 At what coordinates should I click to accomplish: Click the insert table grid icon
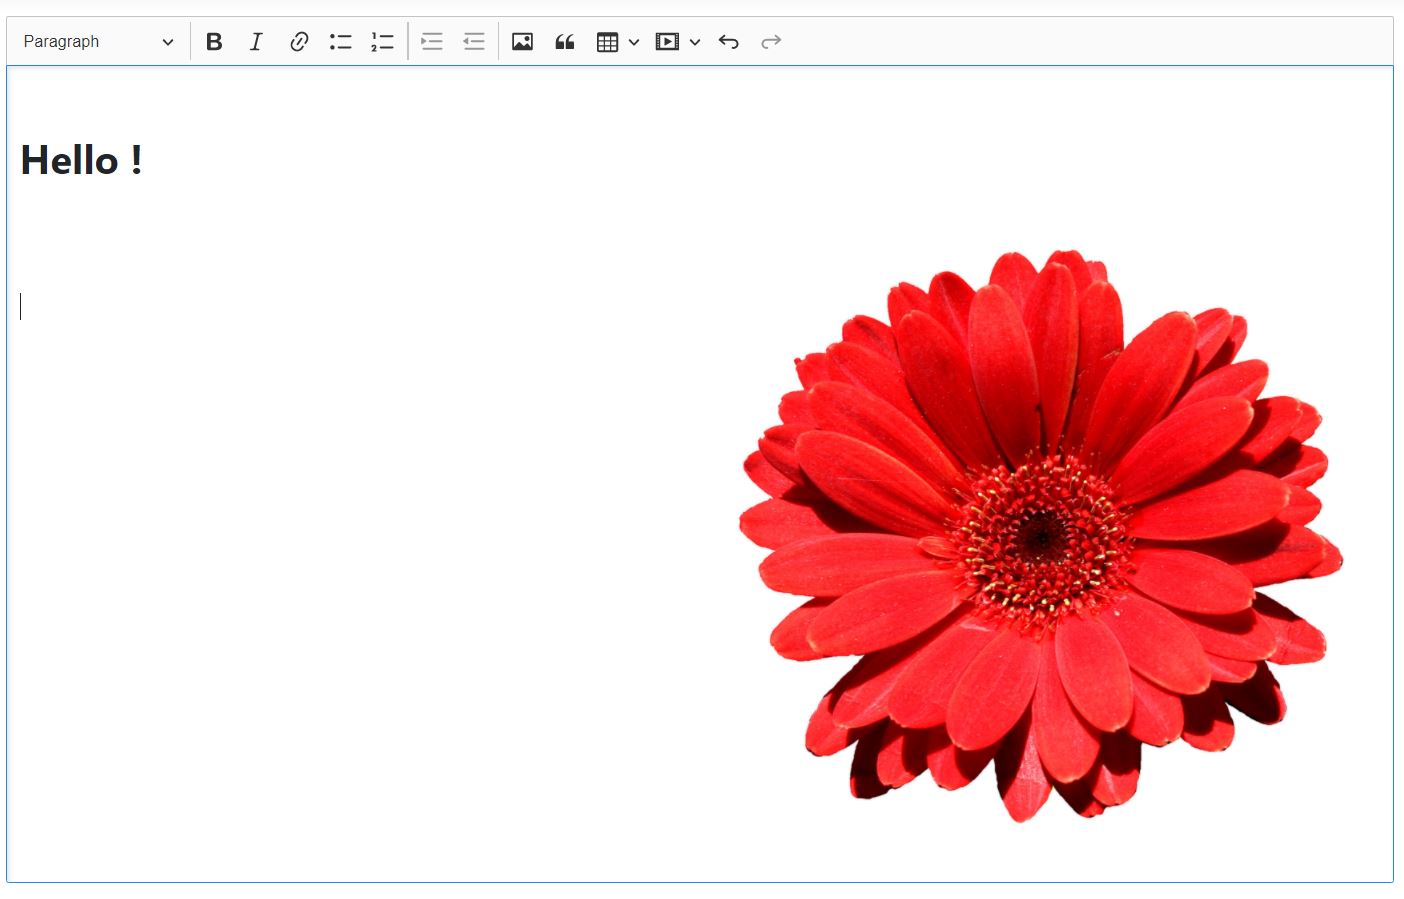click(607, 42)
